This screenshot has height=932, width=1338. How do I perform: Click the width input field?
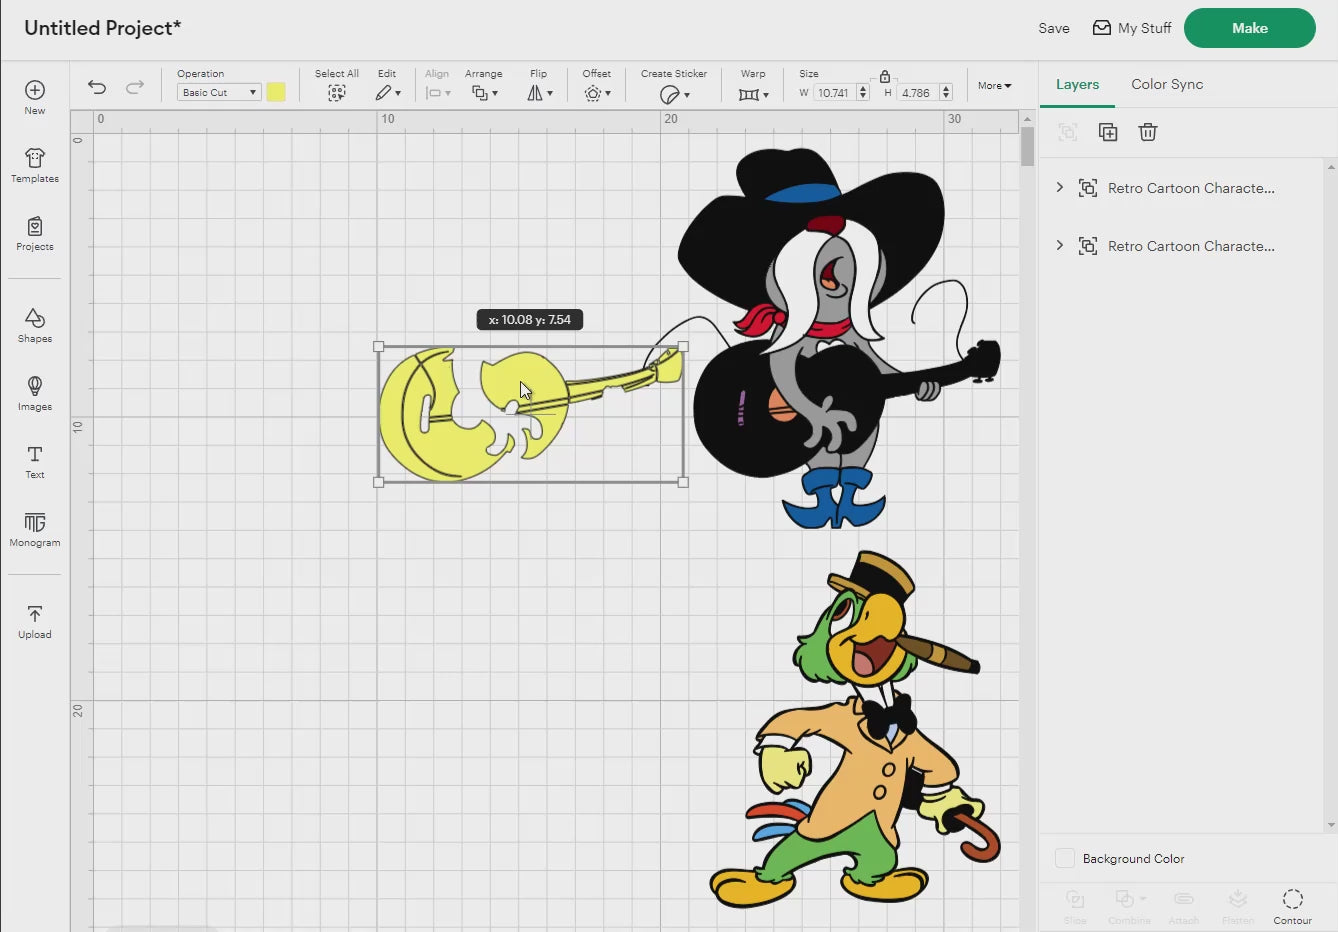point(834,93)
